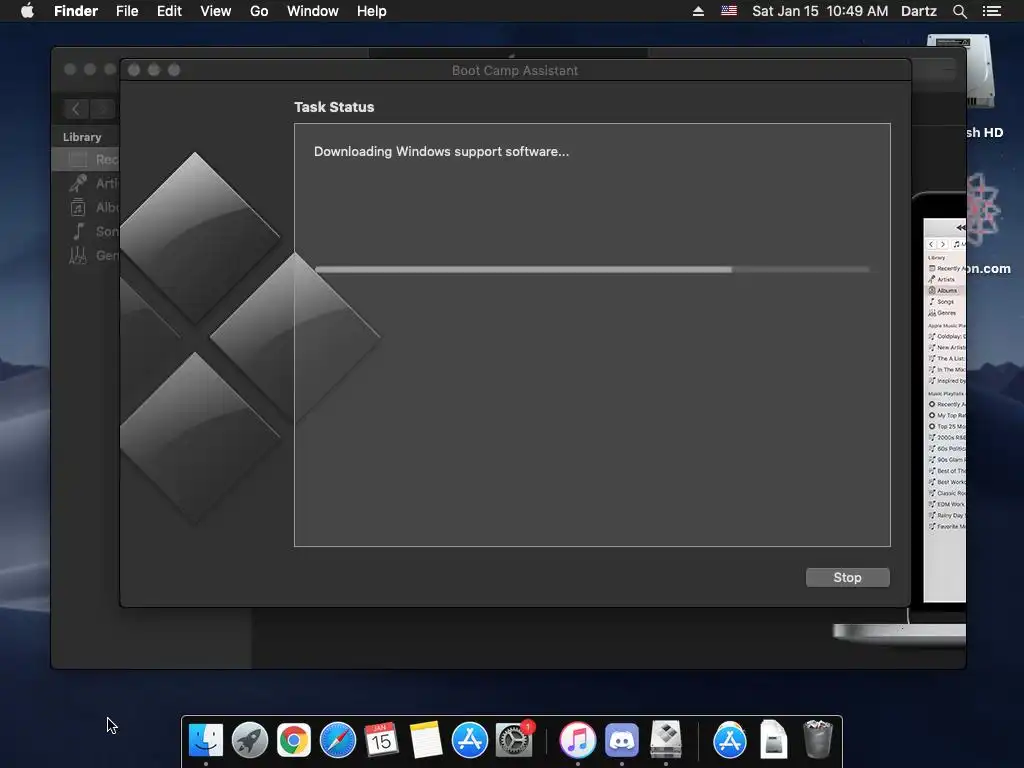Click the desktop icon labeled ending '.com'
This screenshot has height=768, width=1024.
point(984,209)
